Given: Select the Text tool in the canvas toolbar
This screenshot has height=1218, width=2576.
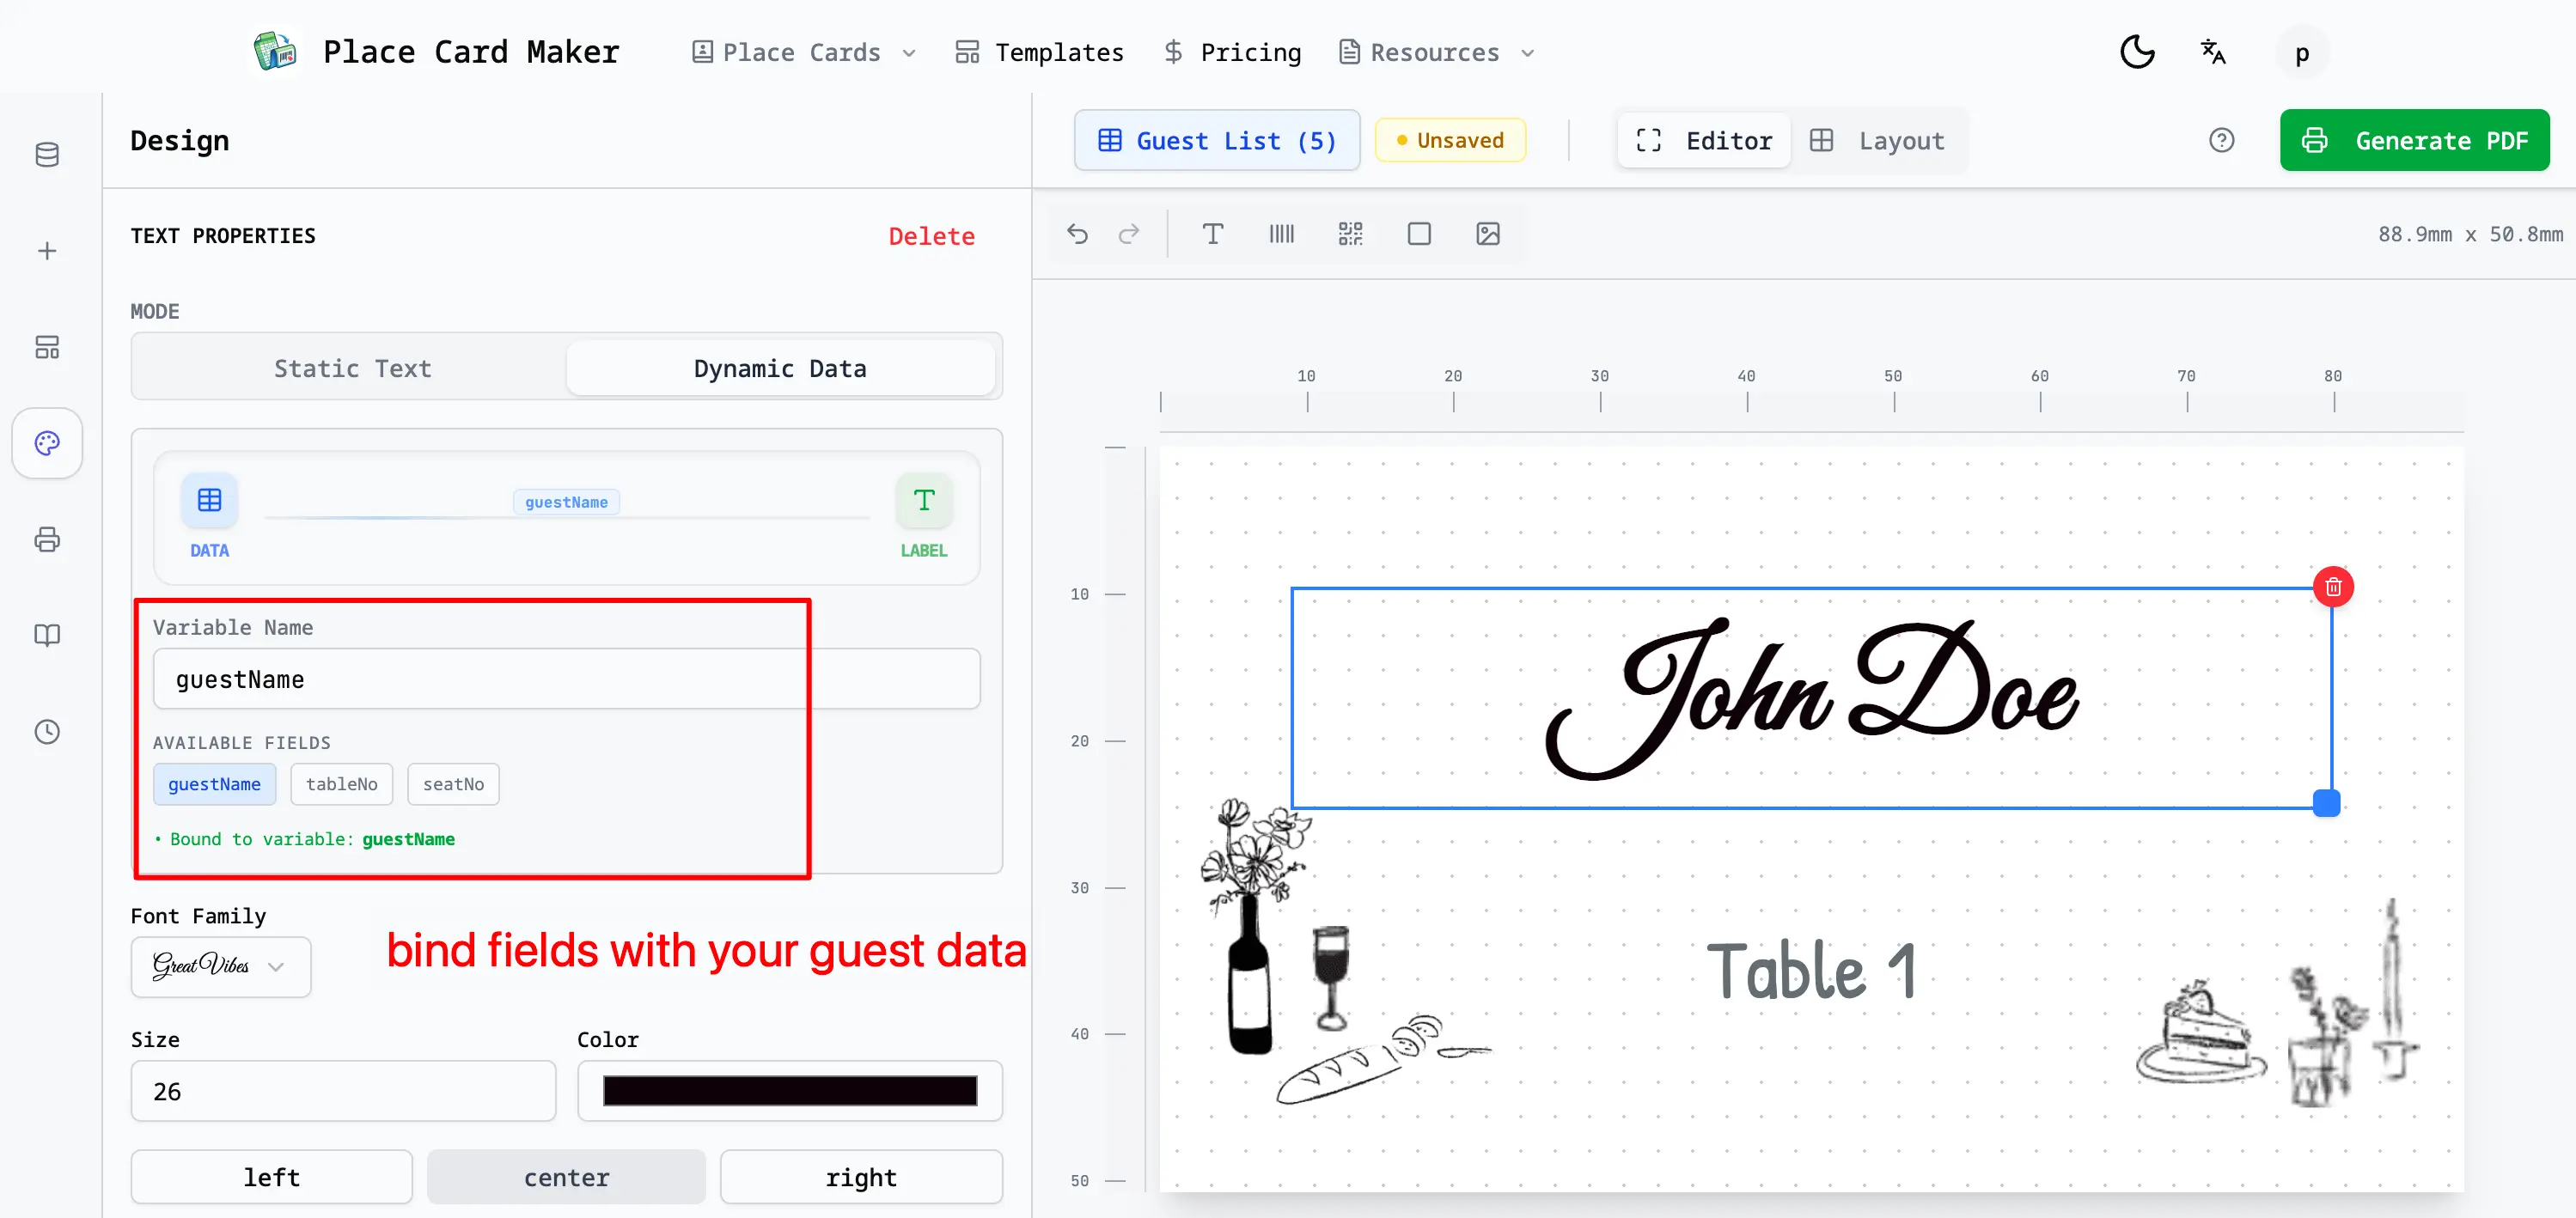Looking at the screenshot, I should click(x=1213, y=234).
